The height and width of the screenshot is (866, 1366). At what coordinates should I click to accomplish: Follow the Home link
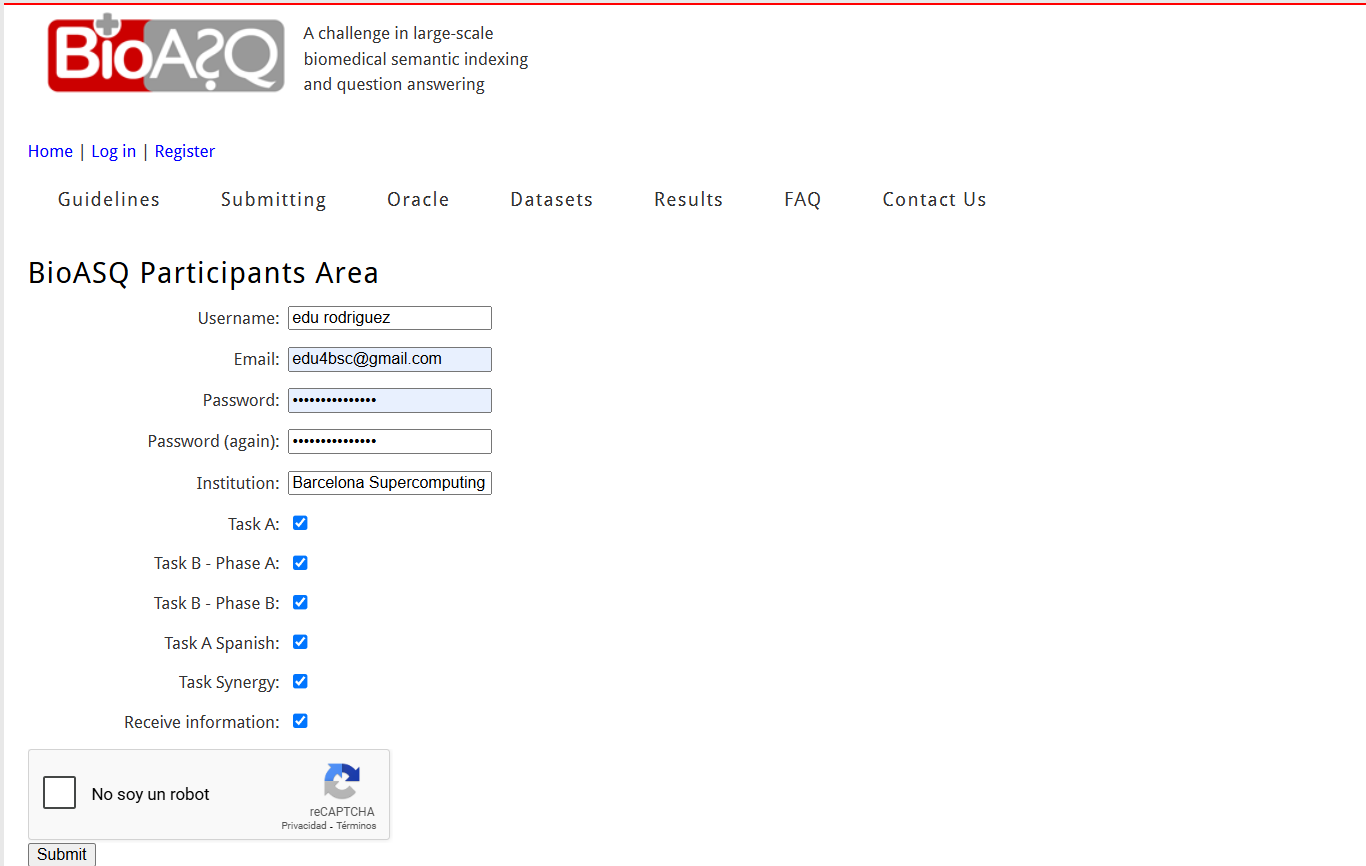click(x=50, y=151)
